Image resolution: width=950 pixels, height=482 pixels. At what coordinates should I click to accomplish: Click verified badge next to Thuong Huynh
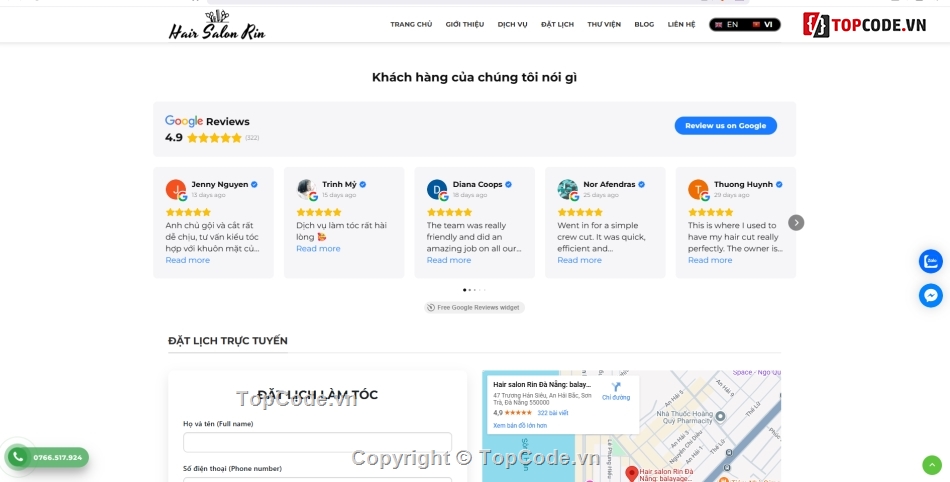pos(779,185)
